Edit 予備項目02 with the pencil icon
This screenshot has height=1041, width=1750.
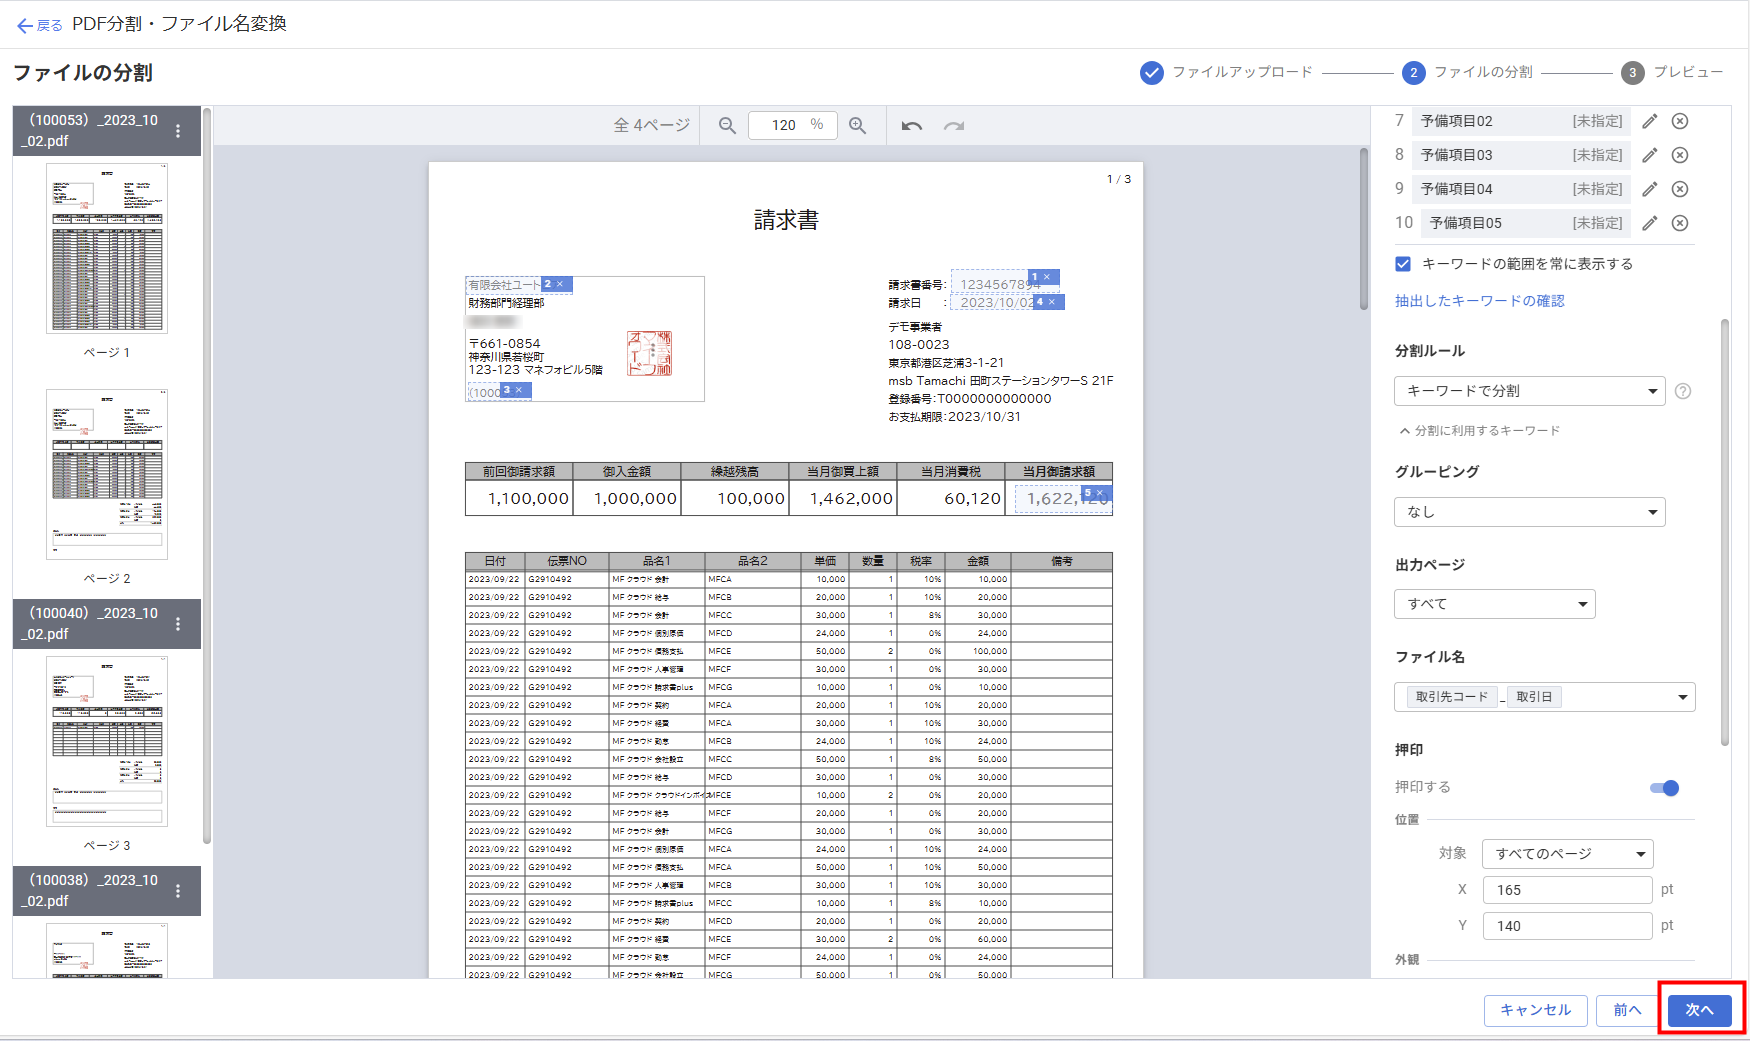point(1650,121)
